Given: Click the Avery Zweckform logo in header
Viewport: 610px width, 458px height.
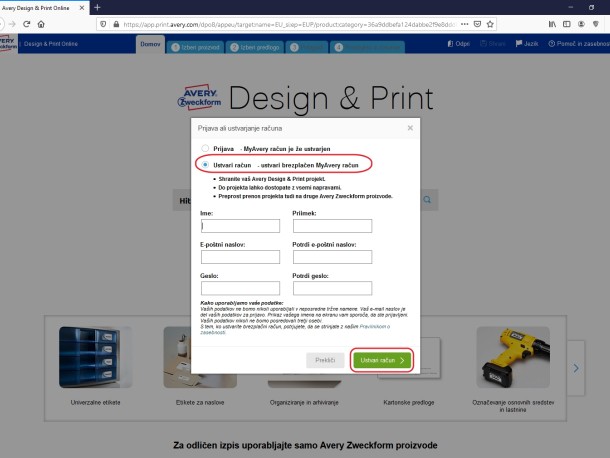Looking at the screenshot, I should [x=8, y=44].
